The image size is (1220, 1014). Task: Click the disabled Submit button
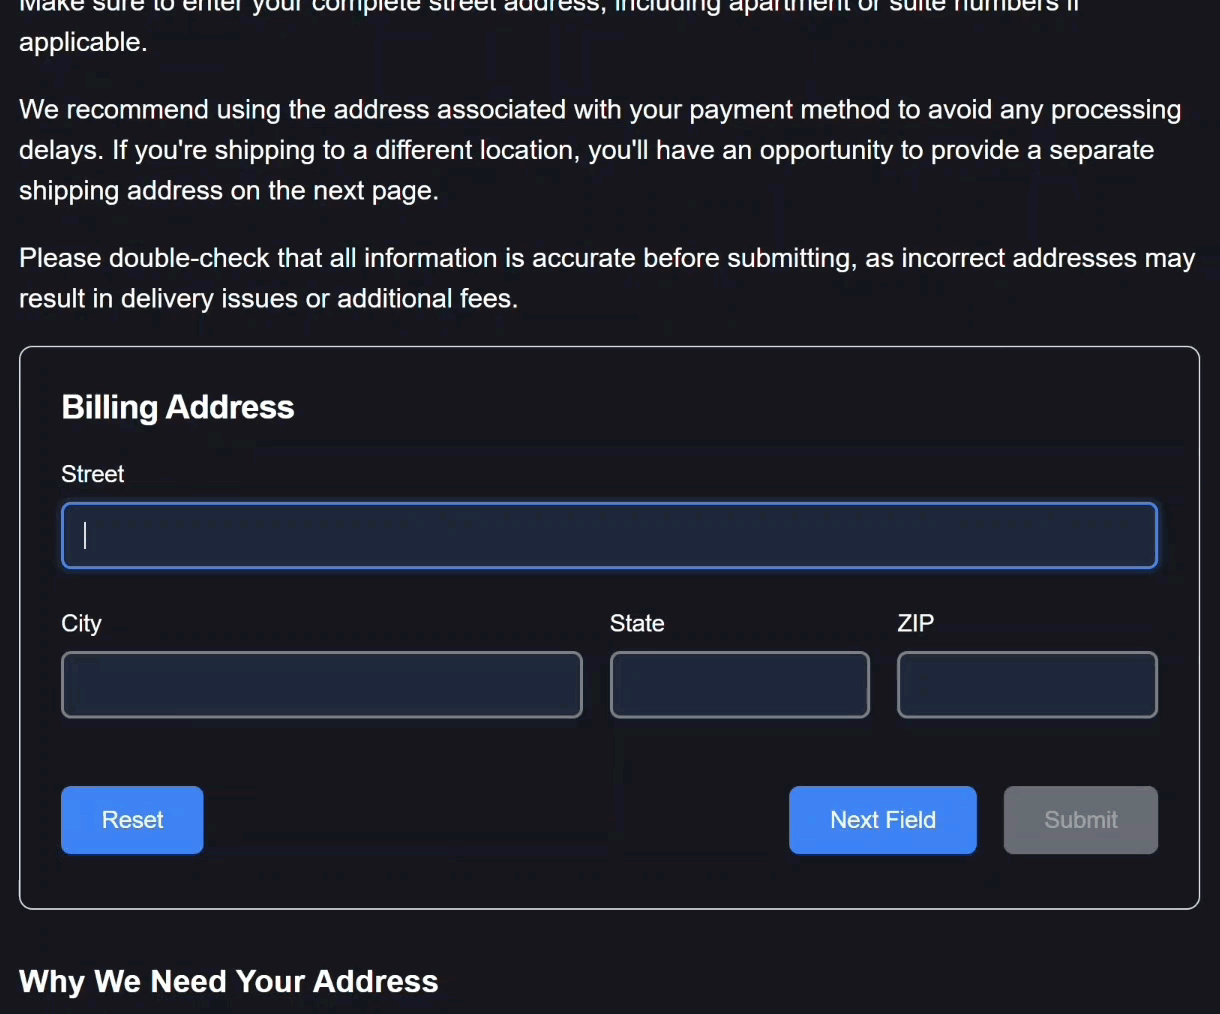tap(1080, 820)
